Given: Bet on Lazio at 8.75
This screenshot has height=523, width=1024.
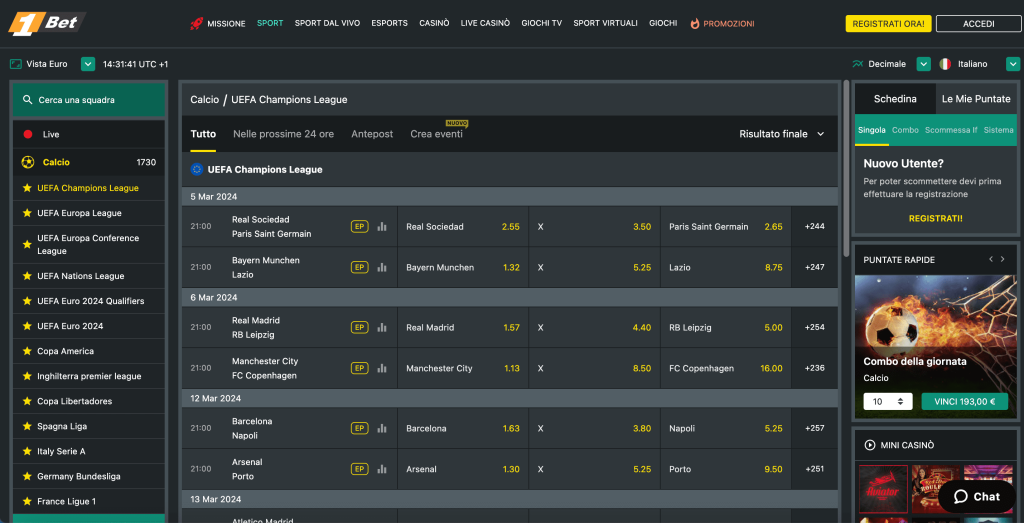Looking at the screenshot, I should click(726, 267).
